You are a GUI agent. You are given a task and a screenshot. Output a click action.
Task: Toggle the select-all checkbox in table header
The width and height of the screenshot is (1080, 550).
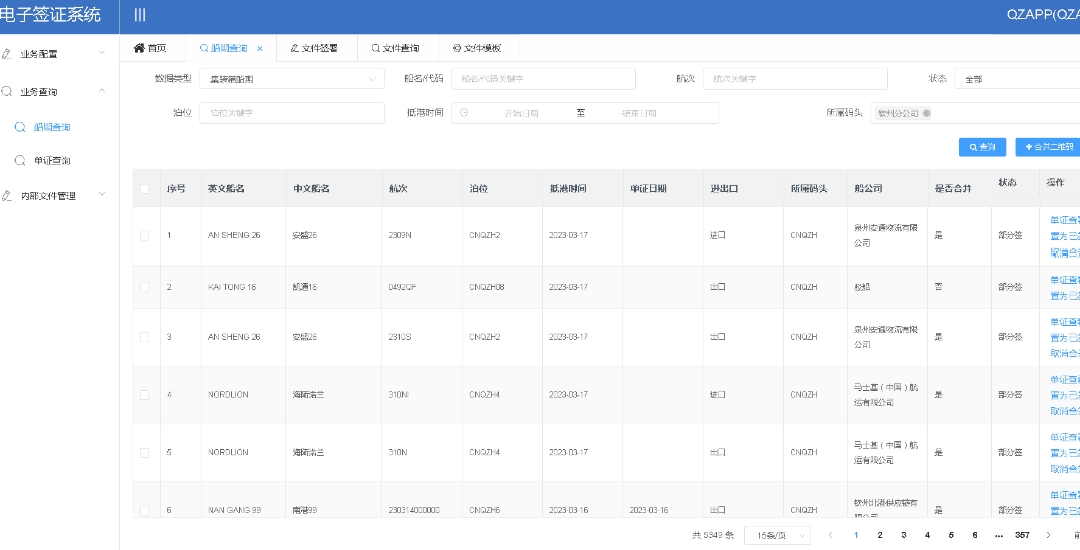[145, 189]
